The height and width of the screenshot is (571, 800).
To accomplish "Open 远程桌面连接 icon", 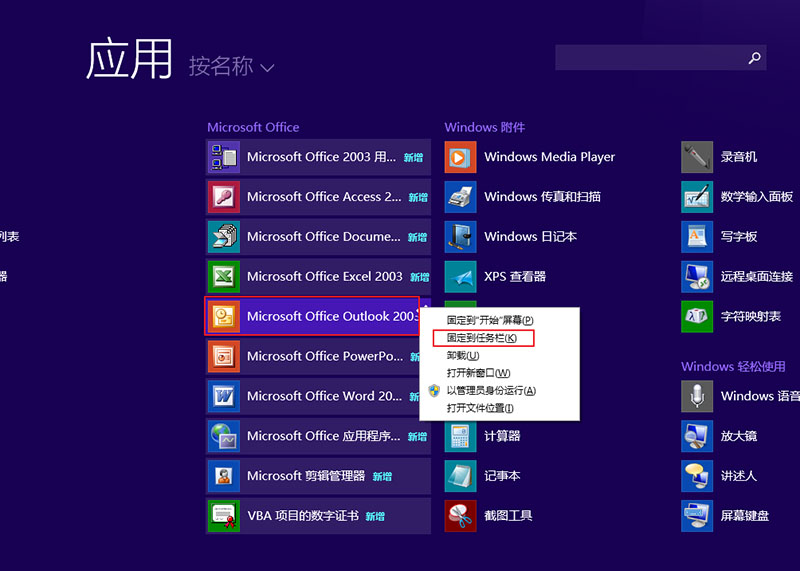I will 697,276.
